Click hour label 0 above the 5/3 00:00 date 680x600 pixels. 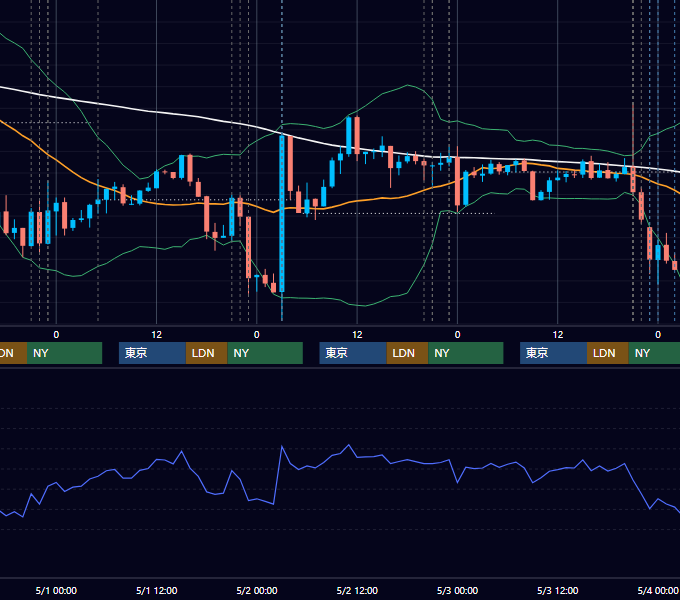[x=457, y=335]
